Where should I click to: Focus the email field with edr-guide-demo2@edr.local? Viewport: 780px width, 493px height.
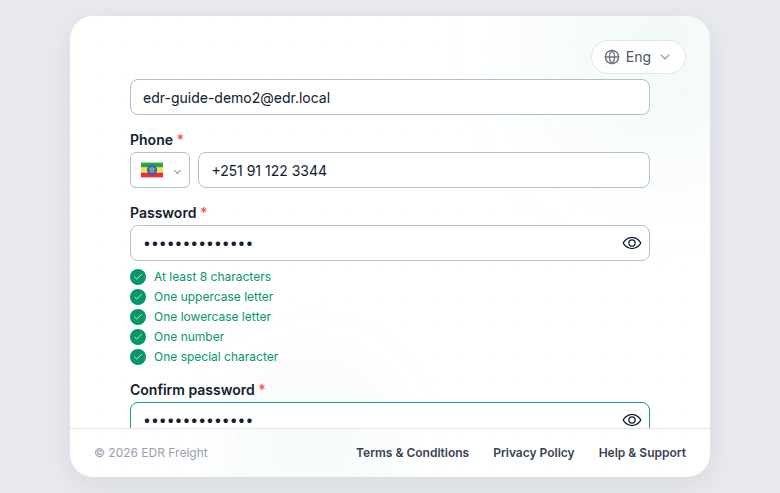point(390,97)
